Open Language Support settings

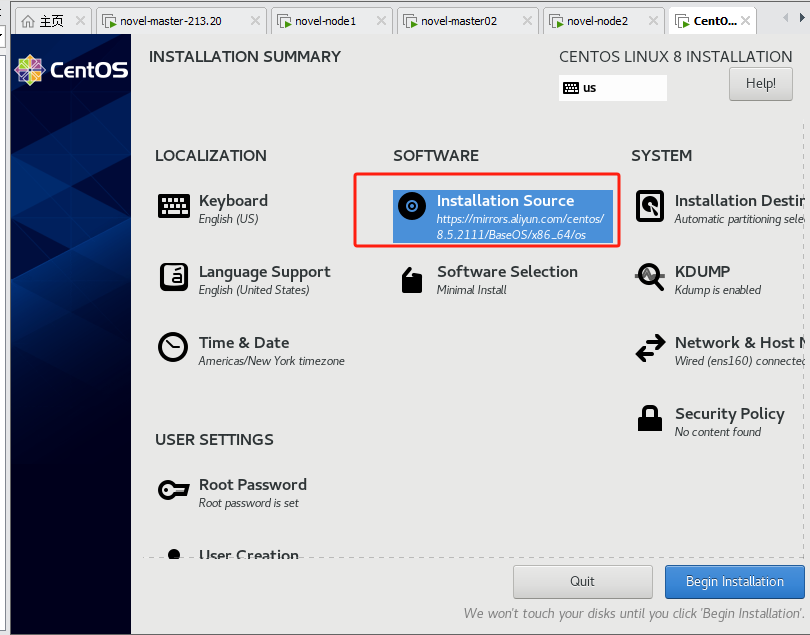(264, 272)
